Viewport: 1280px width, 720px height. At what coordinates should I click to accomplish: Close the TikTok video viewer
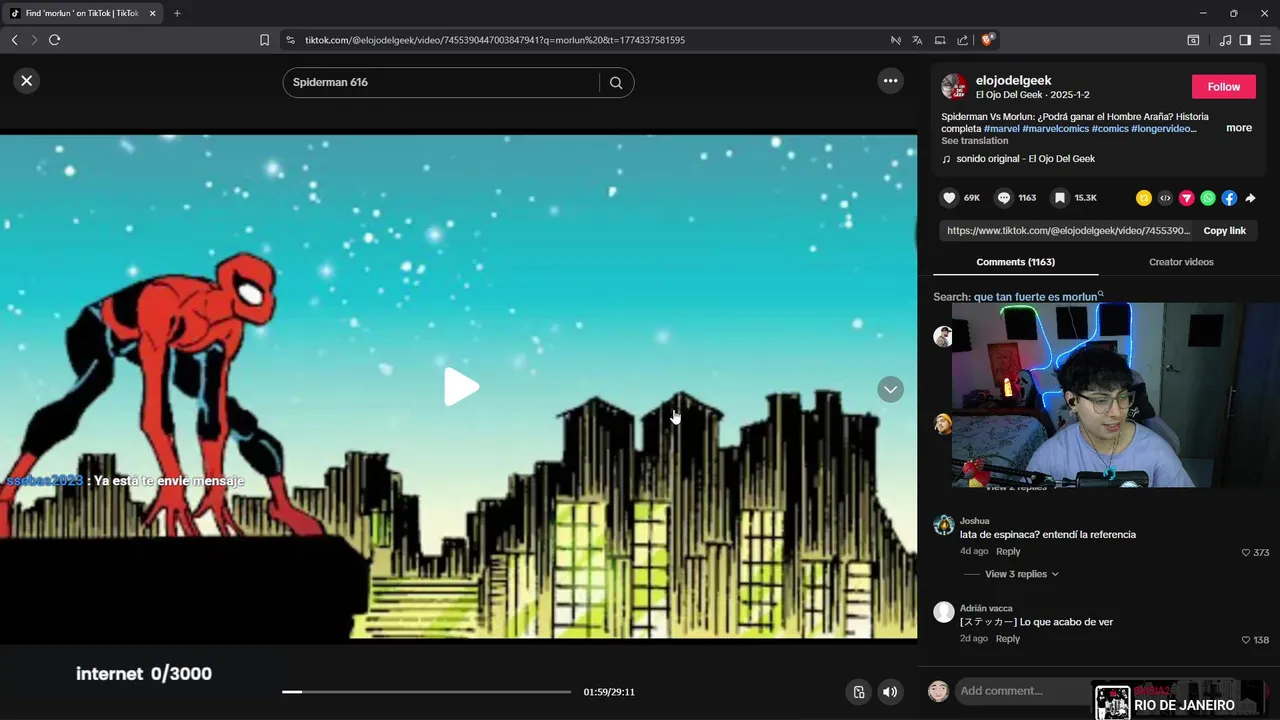tap(27, 81)
